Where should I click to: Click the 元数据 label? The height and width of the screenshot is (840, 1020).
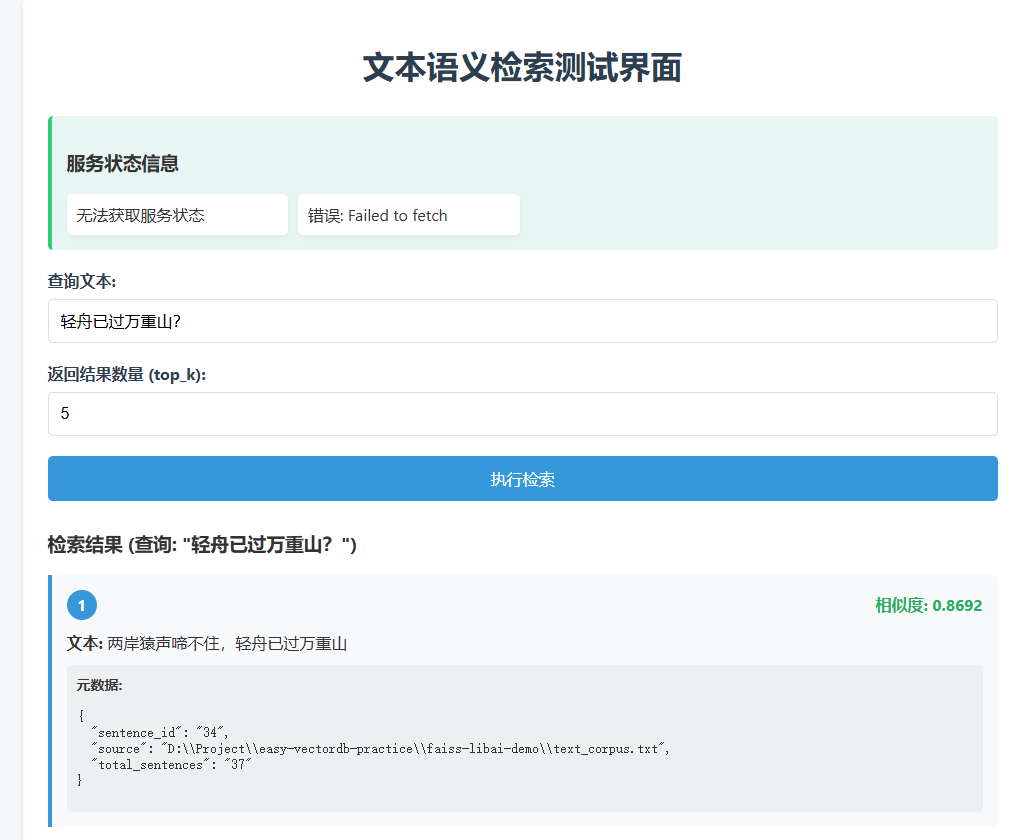point(99,685)
